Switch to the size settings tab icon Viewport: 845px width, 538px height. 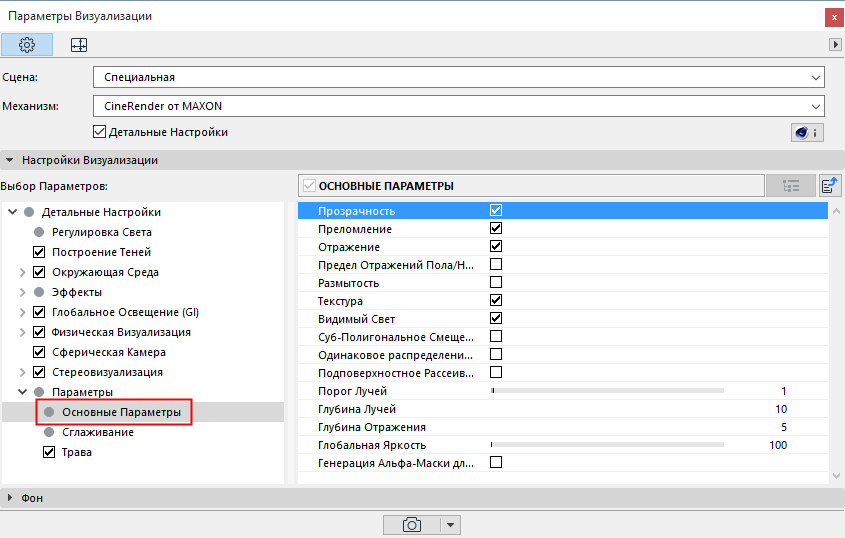[x=79, y=45]
